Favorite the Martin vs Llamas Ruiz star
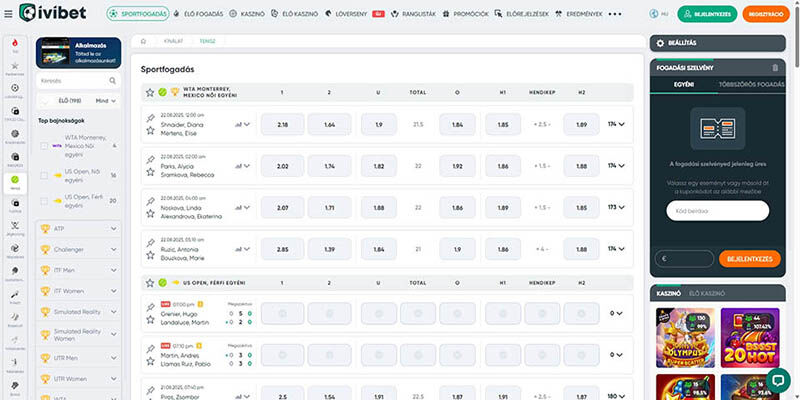The height and width of the screenshot is (400, 800). (x=150, y=361)
